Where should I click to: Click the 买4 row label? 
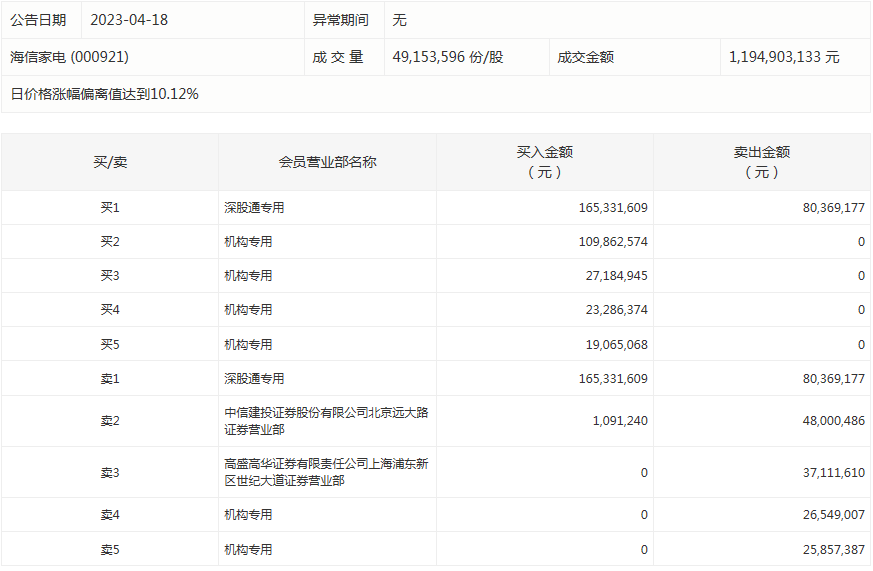click(110, 310)
